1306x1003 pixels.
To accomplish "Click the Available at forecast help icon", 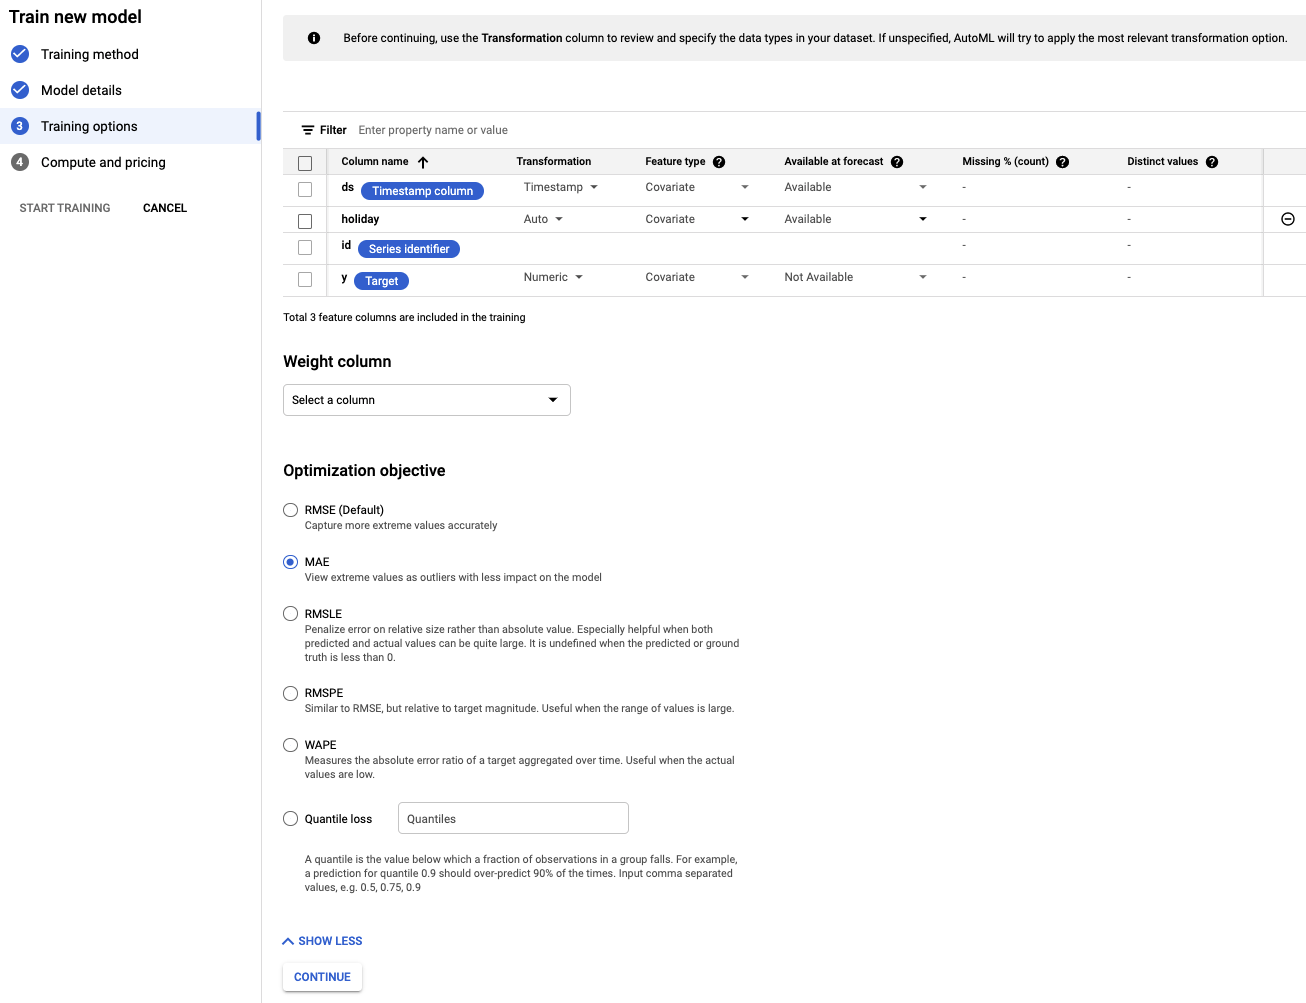I will click(x=897, y=162).
